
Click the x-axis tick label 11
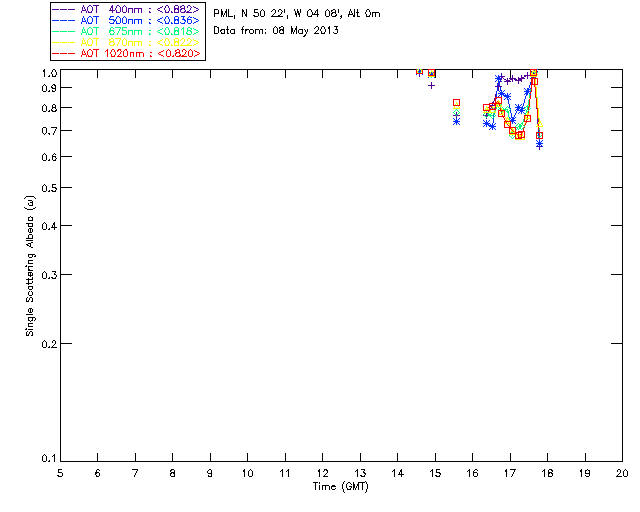coord(285,473)
